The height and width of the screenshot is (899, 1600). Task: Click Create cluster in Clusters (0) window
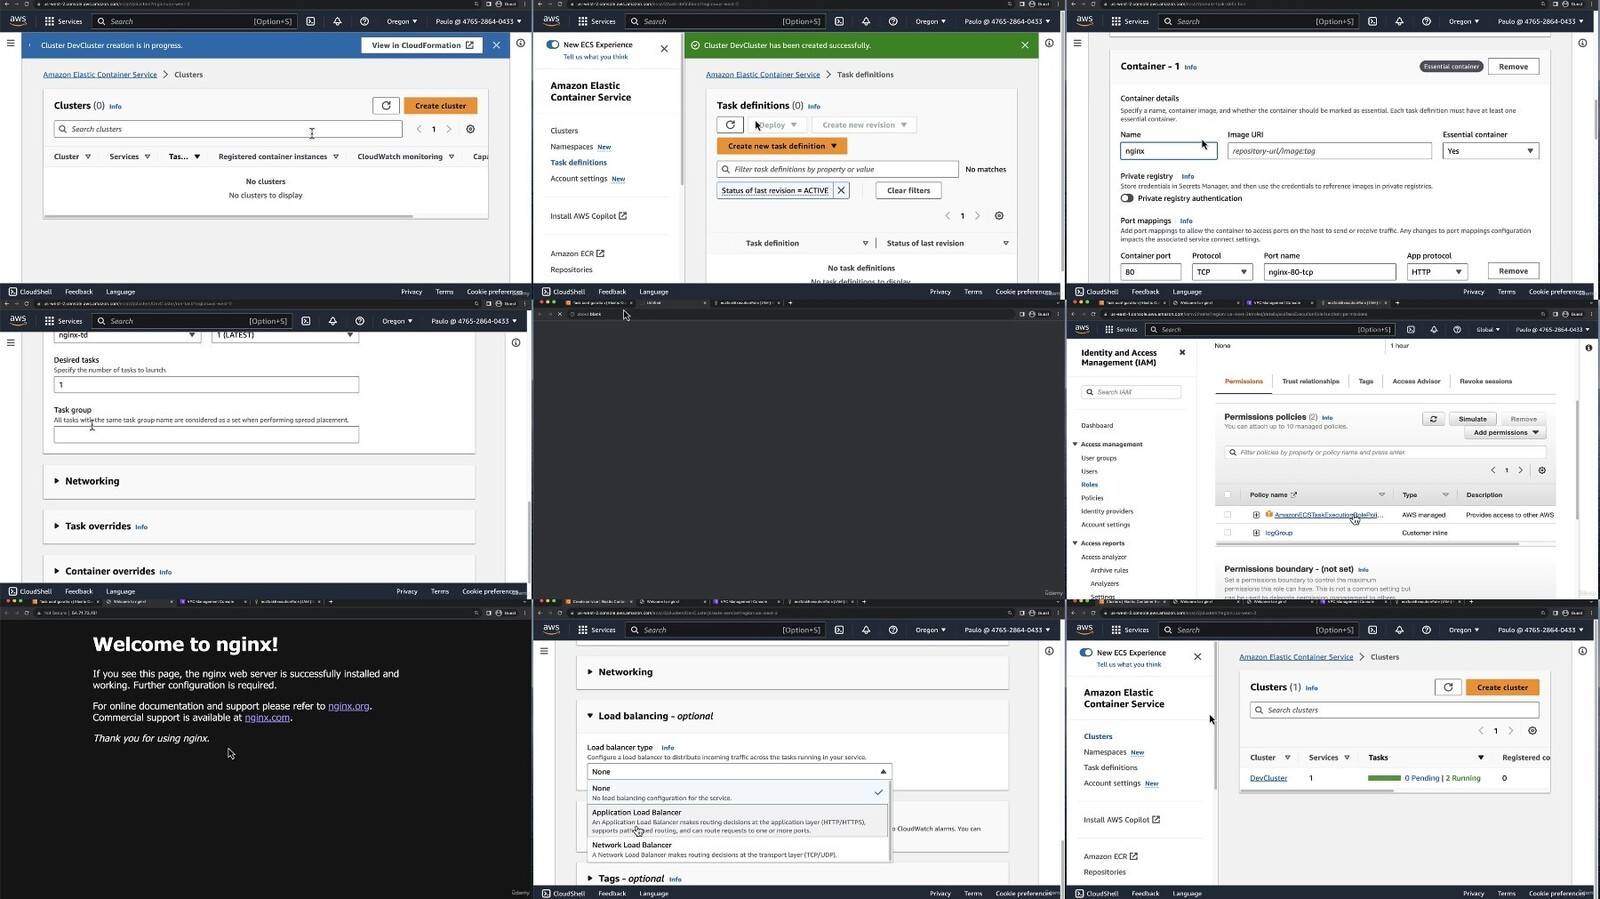pos(440,105)
